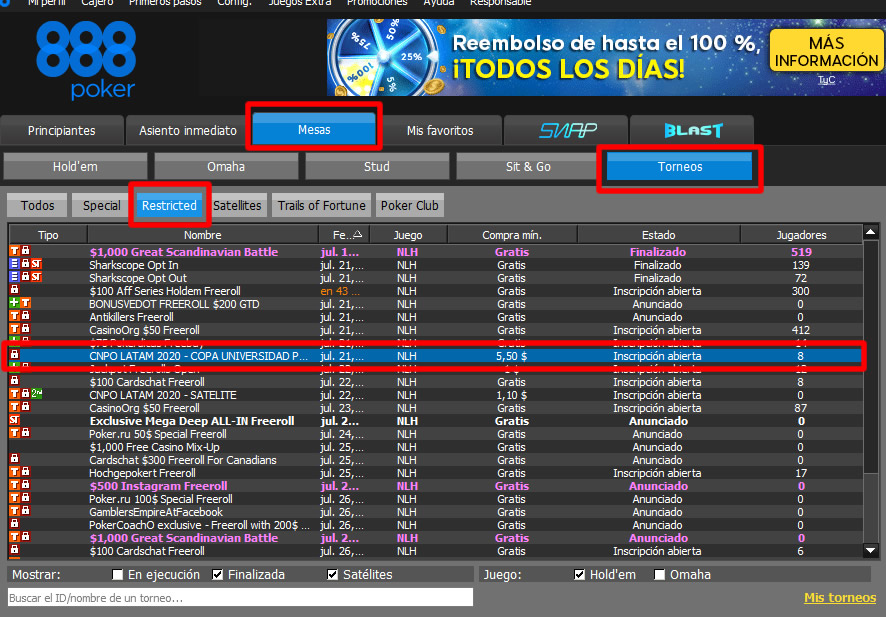Toggle Finalizada checkbox
886x617 pixels.
[x=218, y=575]
